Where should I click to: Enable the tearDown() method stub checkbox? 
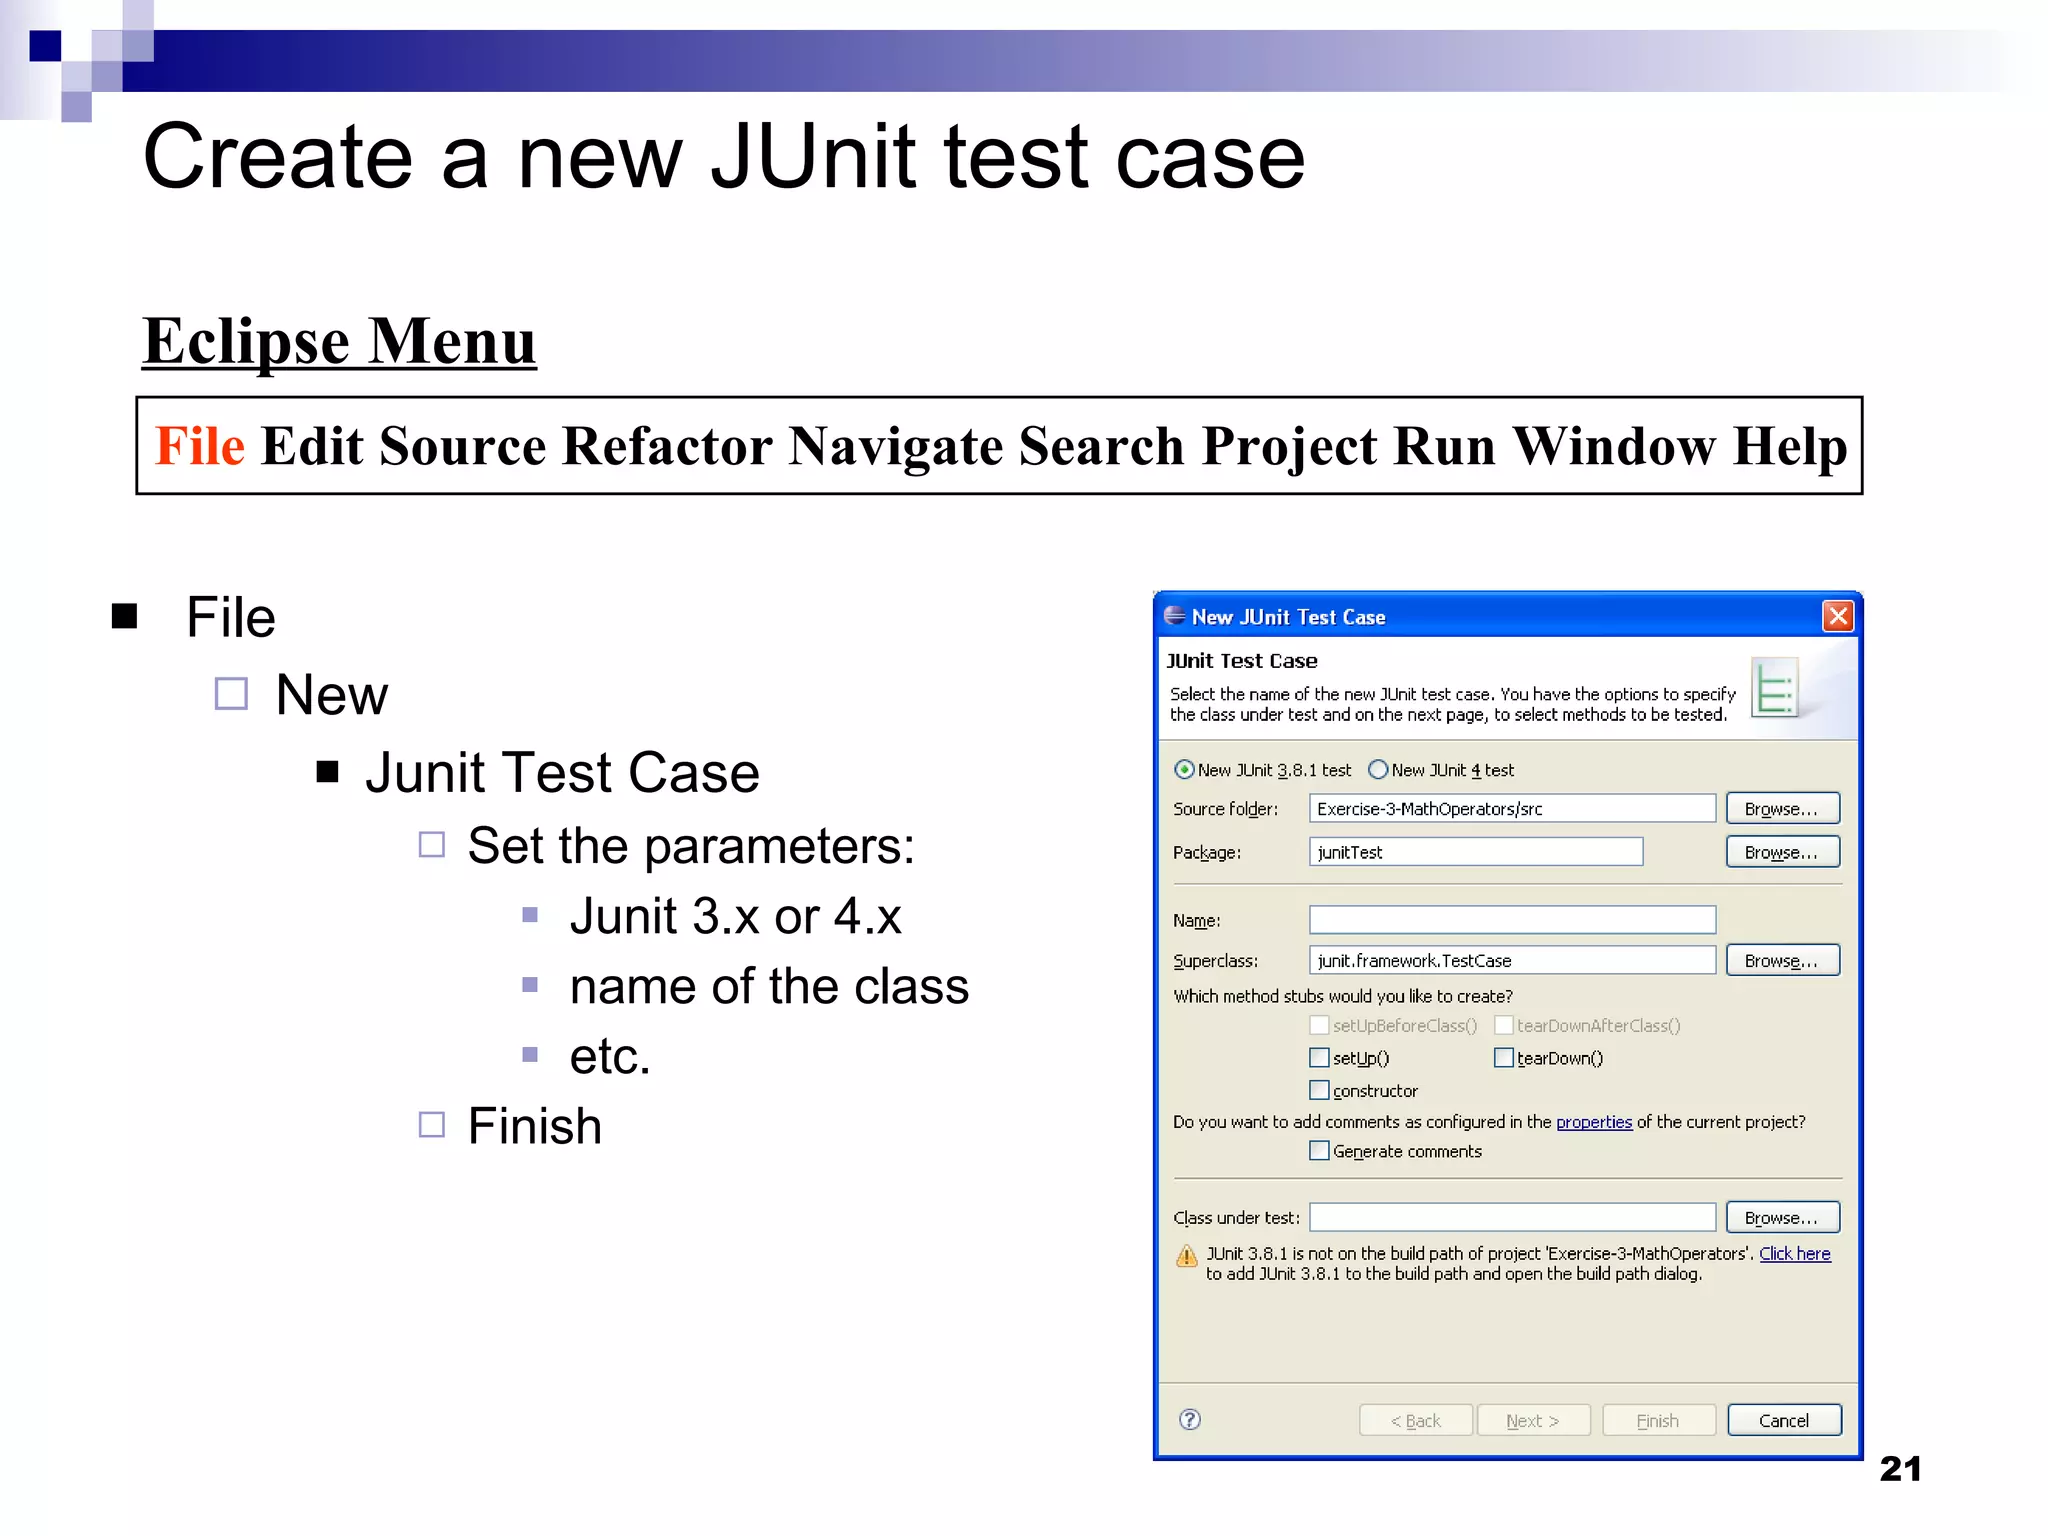tap(1503, 1057)
